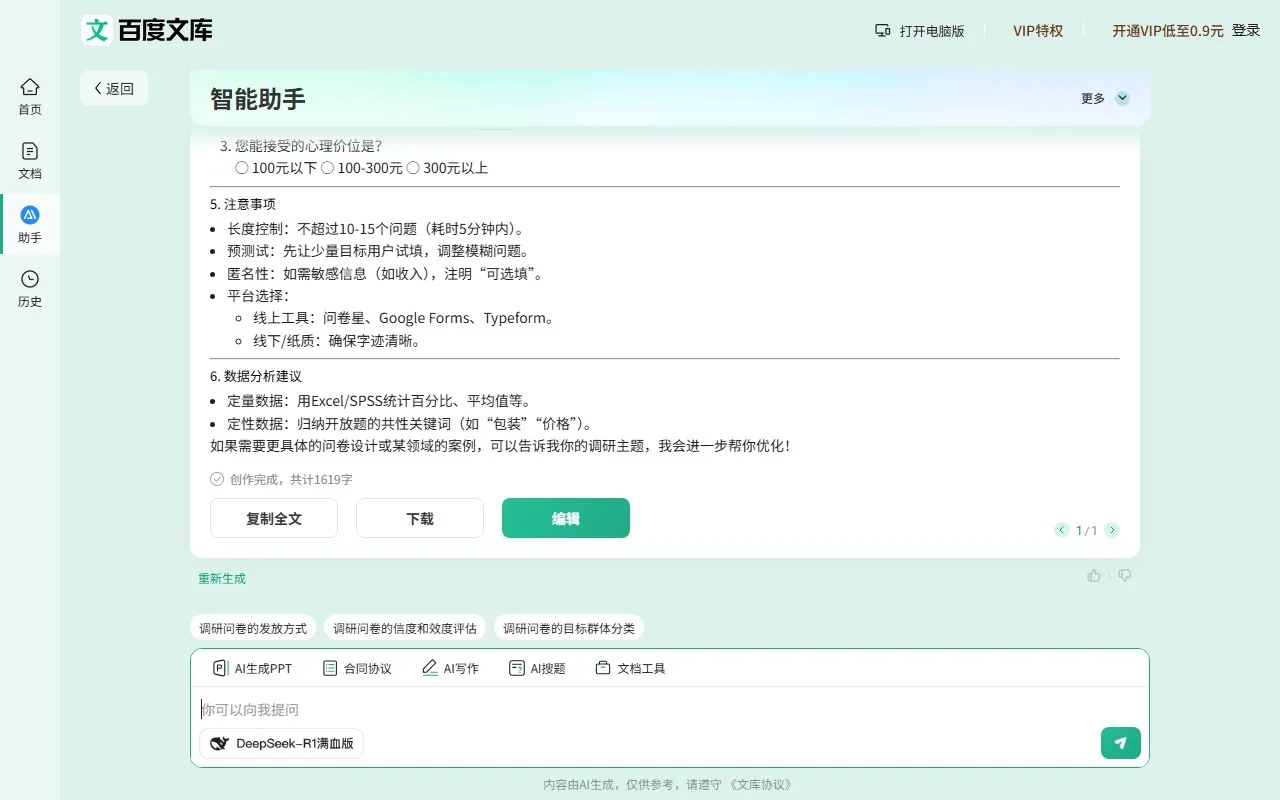Click the thumbs down icon
This screenshot has width=1280, height=800.
point(1125,576)
